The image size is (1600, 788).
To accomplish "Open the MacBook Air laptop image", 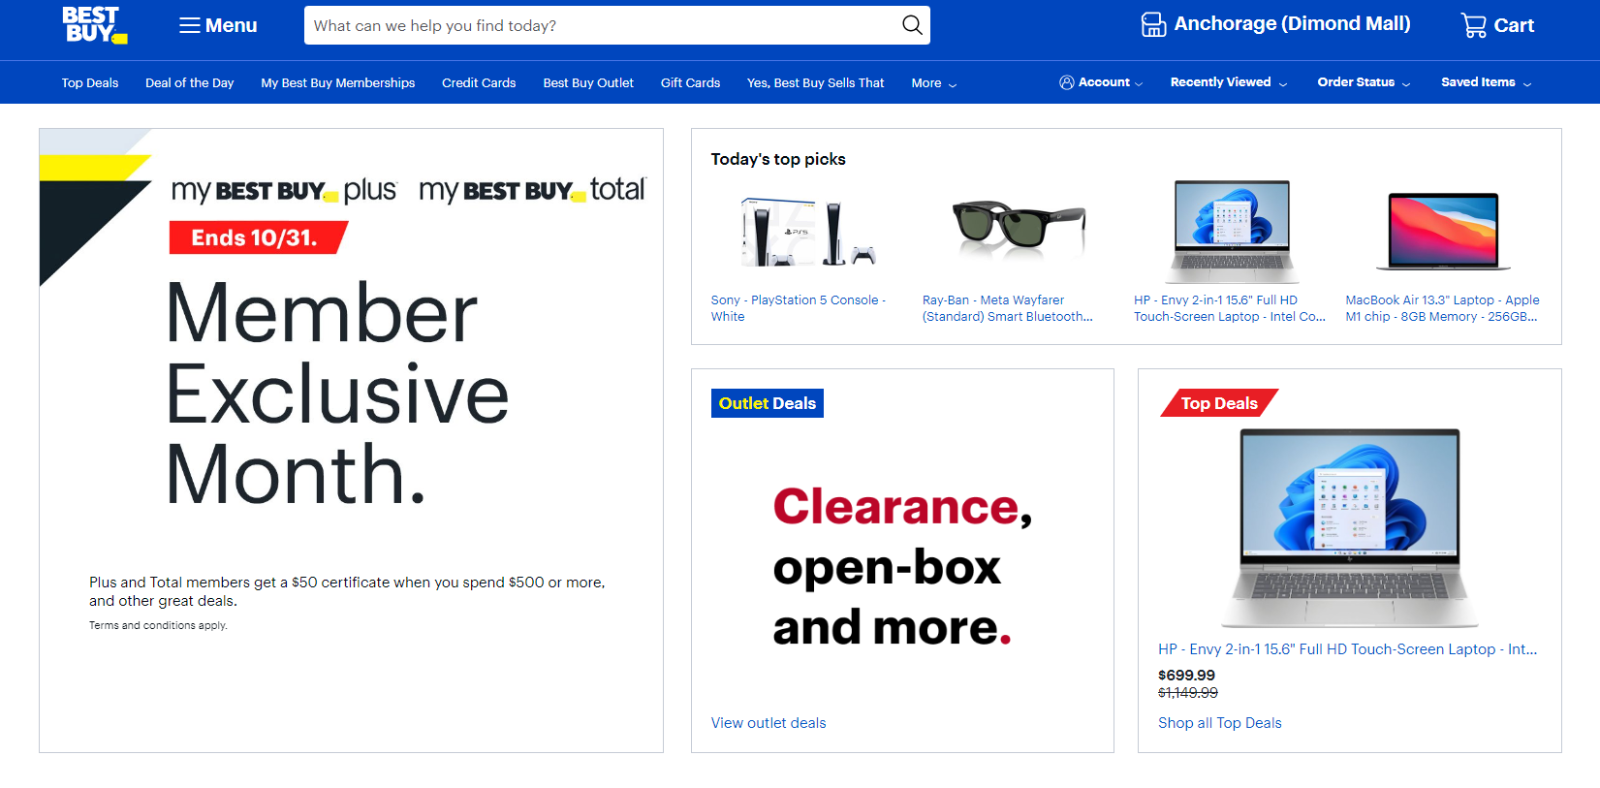I will point(1442,231).
